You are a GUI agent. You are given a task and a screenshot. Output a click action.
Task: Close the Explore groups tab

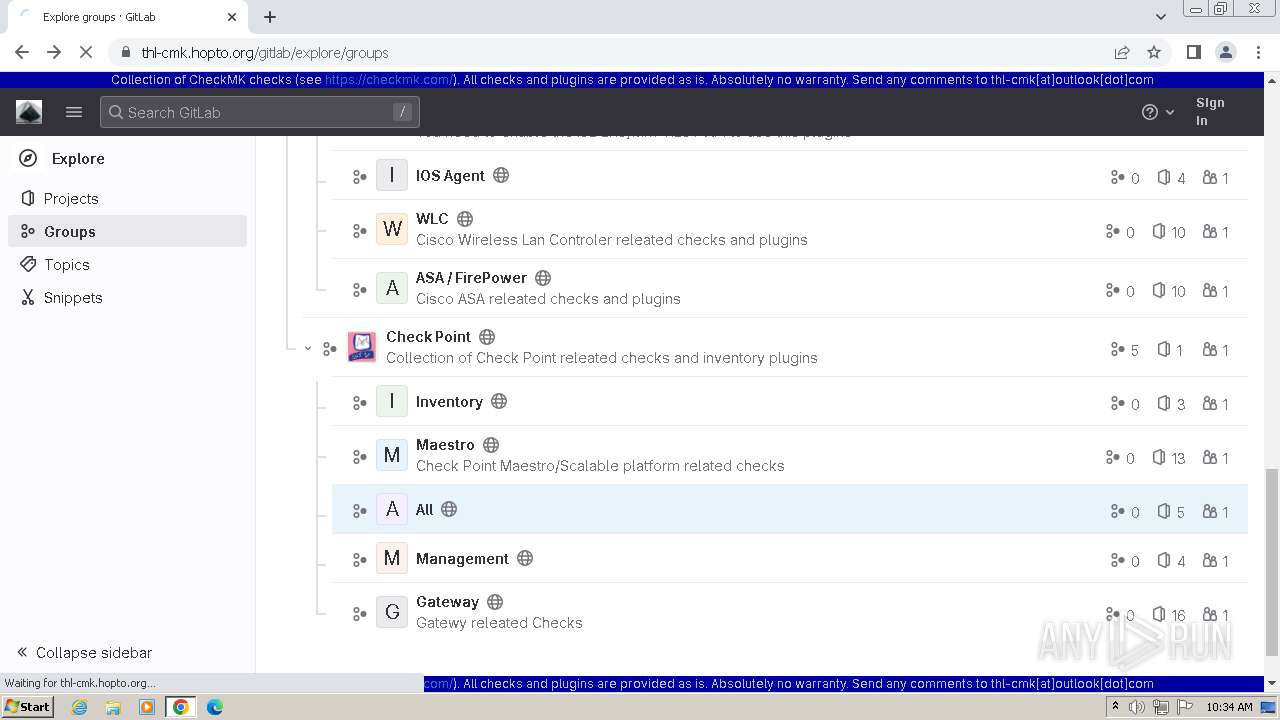pyautogui.click(x=232, y=17)
